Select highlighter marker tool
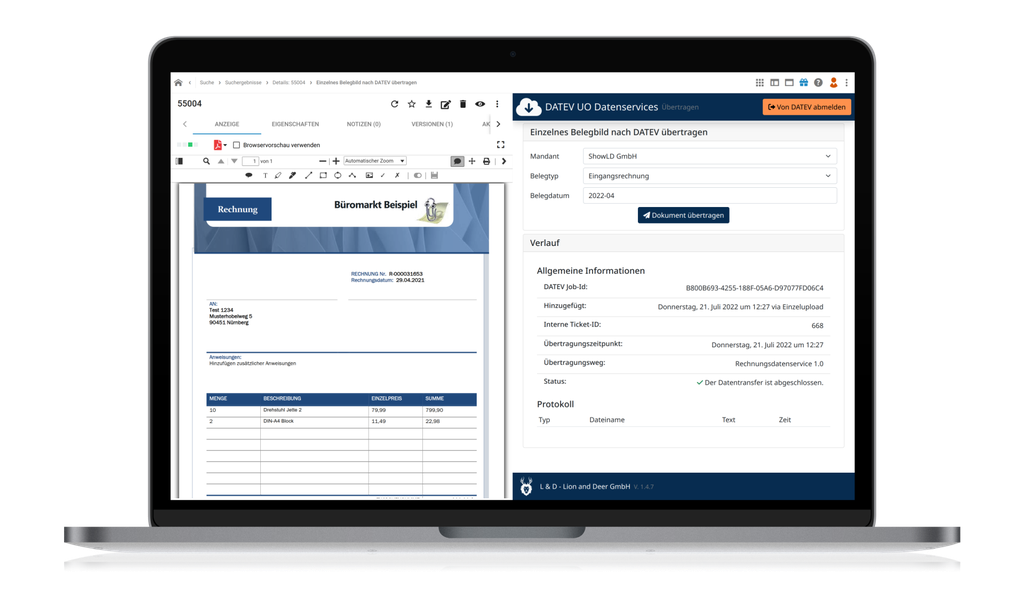1024x589 pixels. coord(293,176)
